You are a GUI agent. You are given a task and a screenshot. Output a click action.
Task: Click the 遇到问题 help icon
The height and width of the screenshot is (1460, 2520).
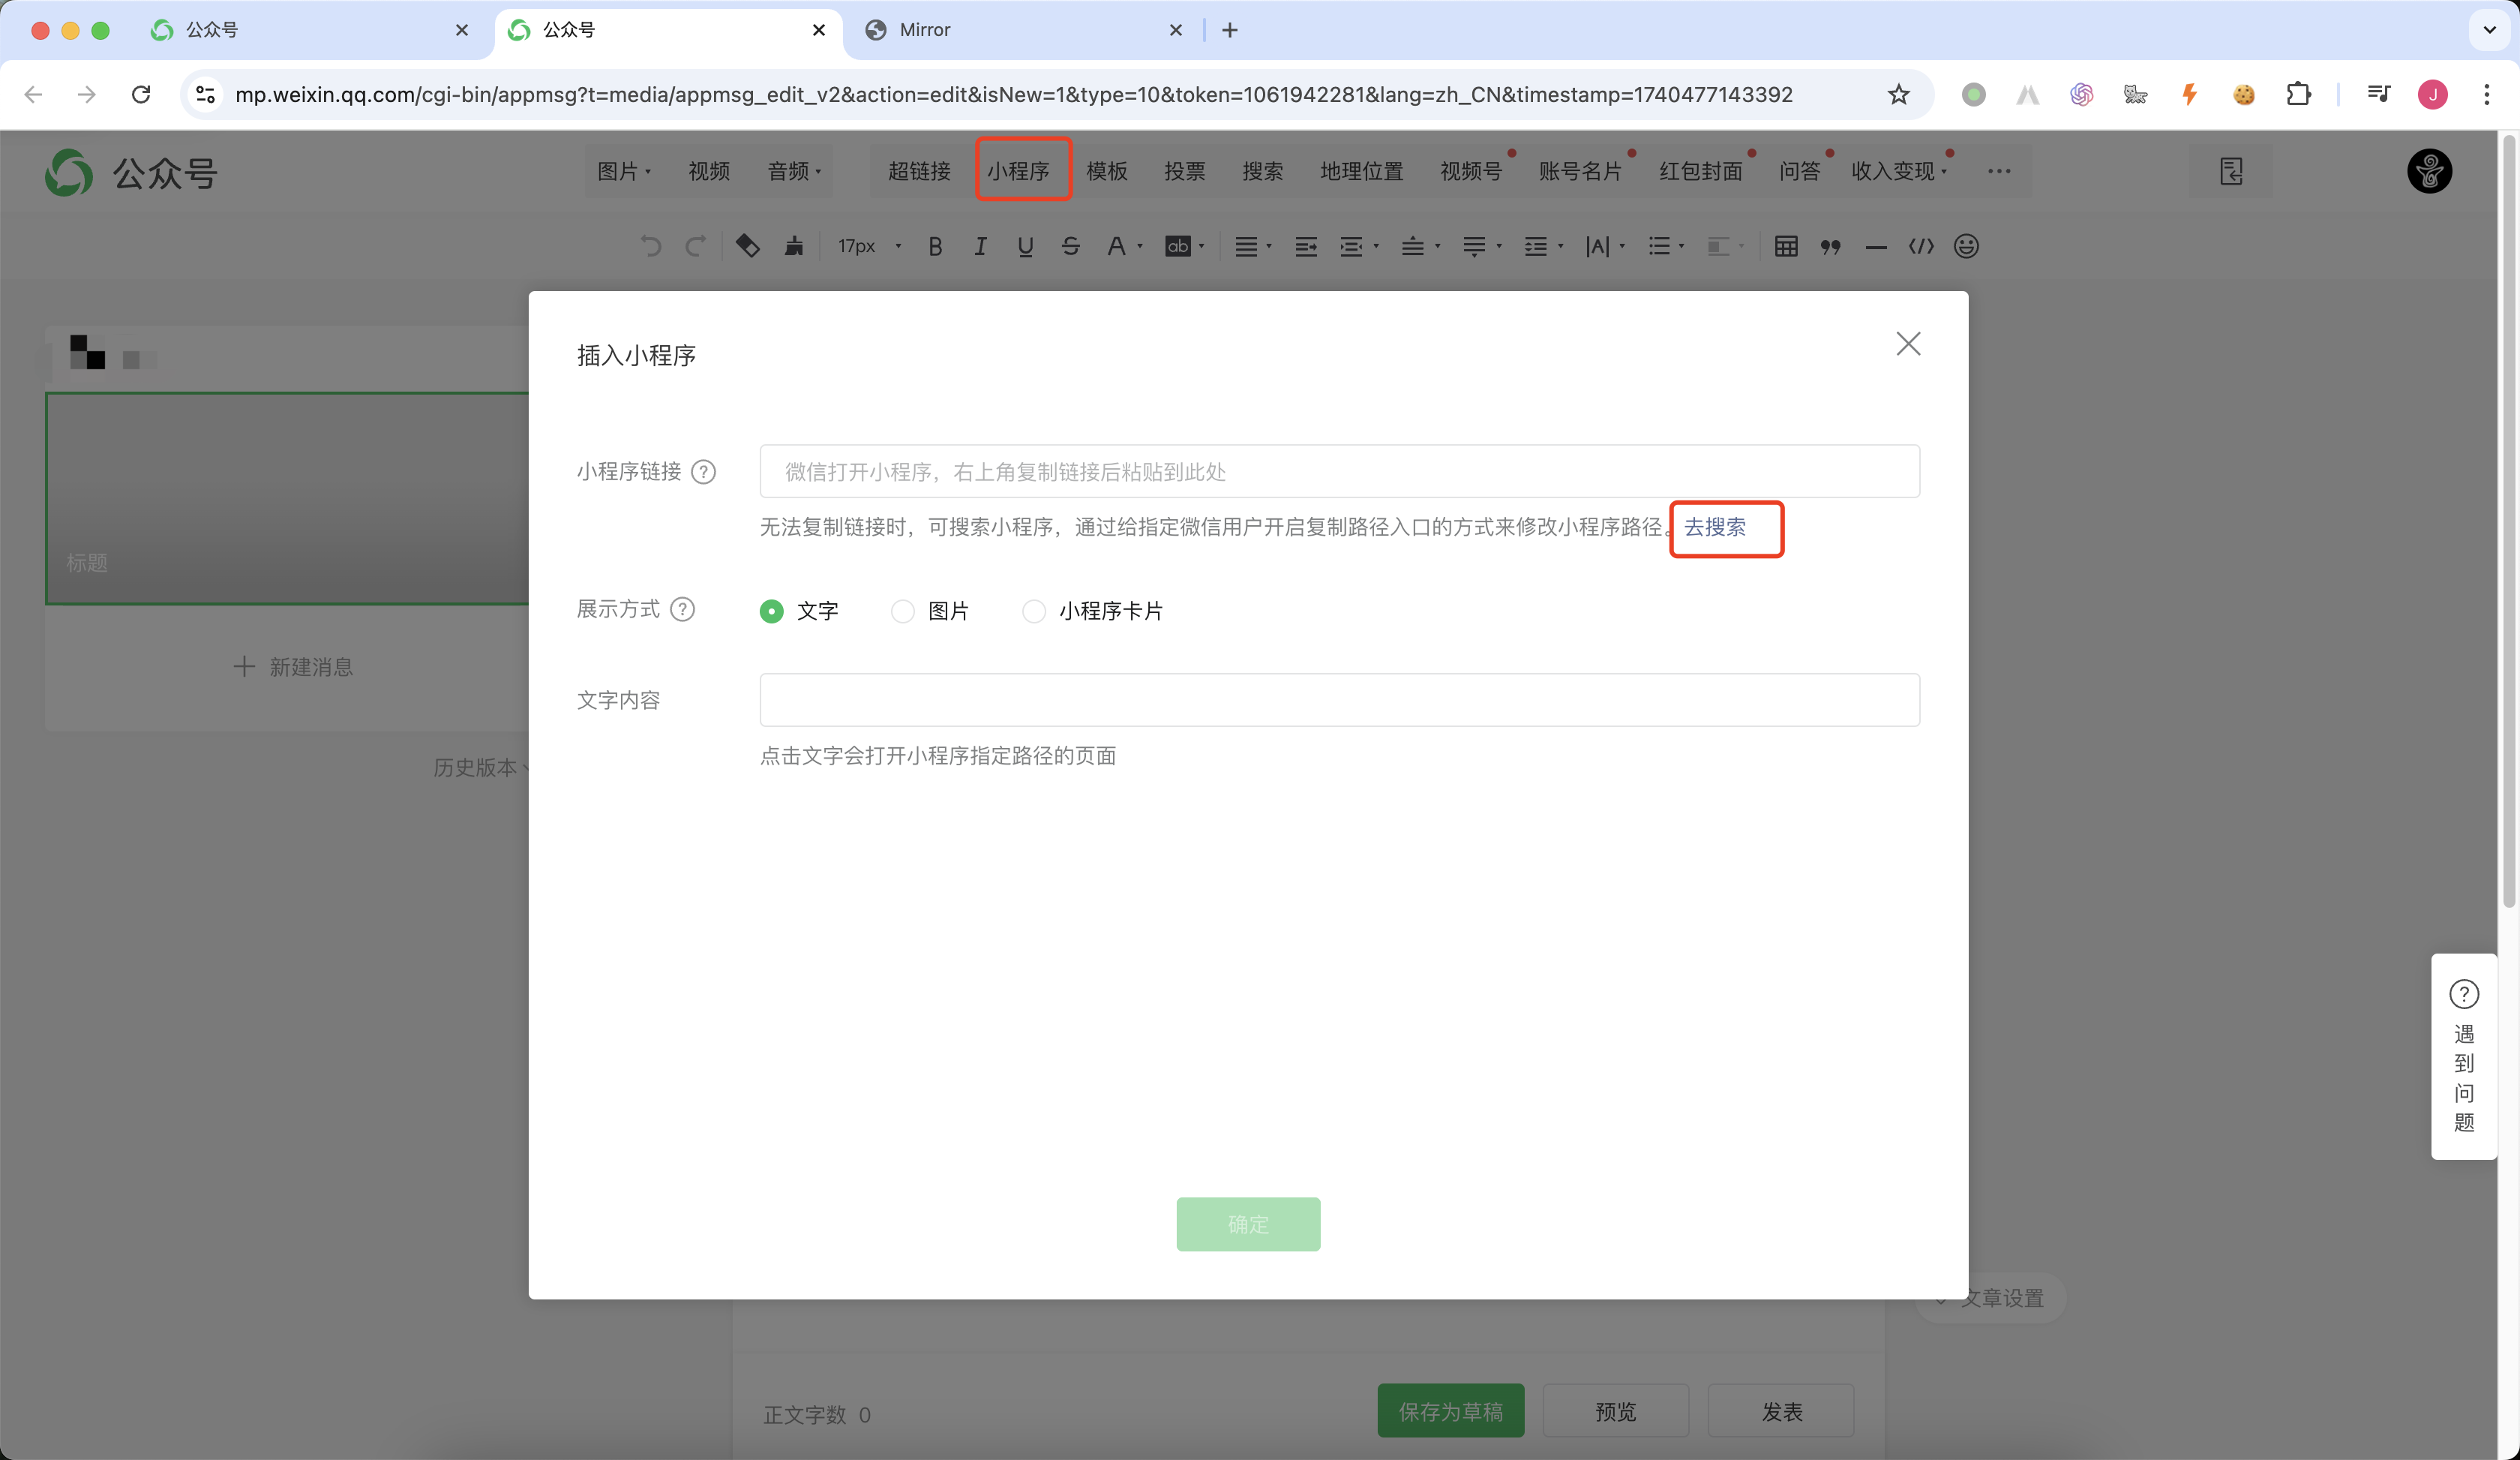[x=2464, y=994]
